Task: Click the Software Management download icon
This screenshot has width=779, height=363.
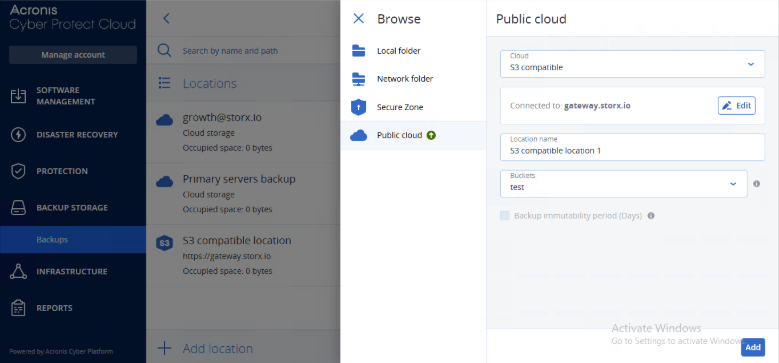Action: pyautogui.click(x=18, y=96)
